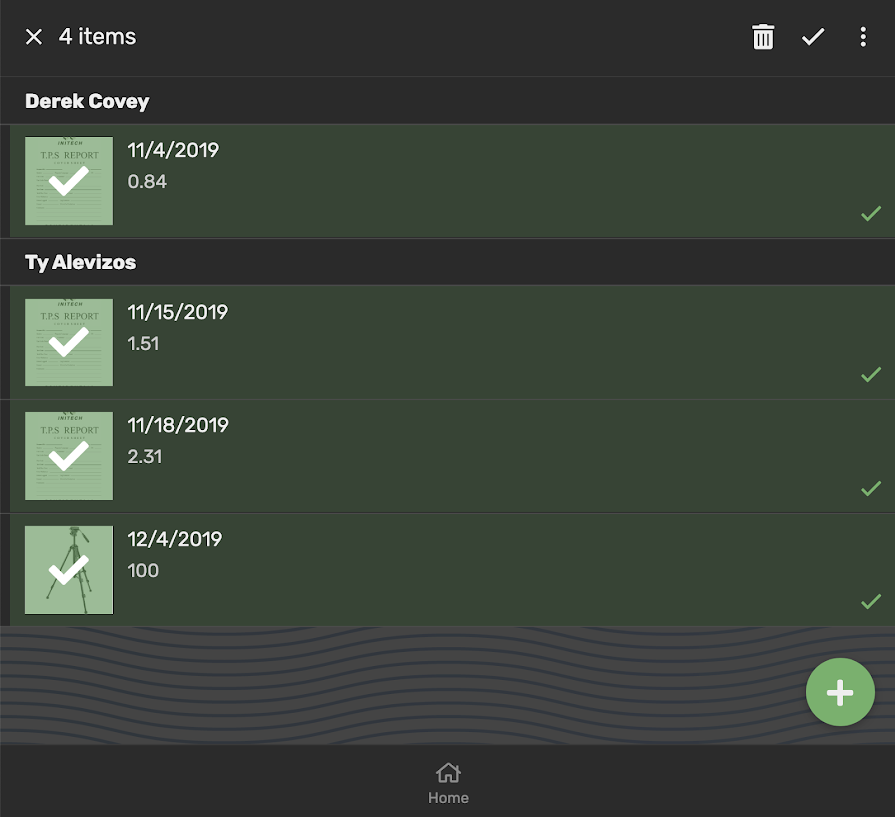
Task: Select the Ty Alevizos group header
Action: tap(448, 262)
